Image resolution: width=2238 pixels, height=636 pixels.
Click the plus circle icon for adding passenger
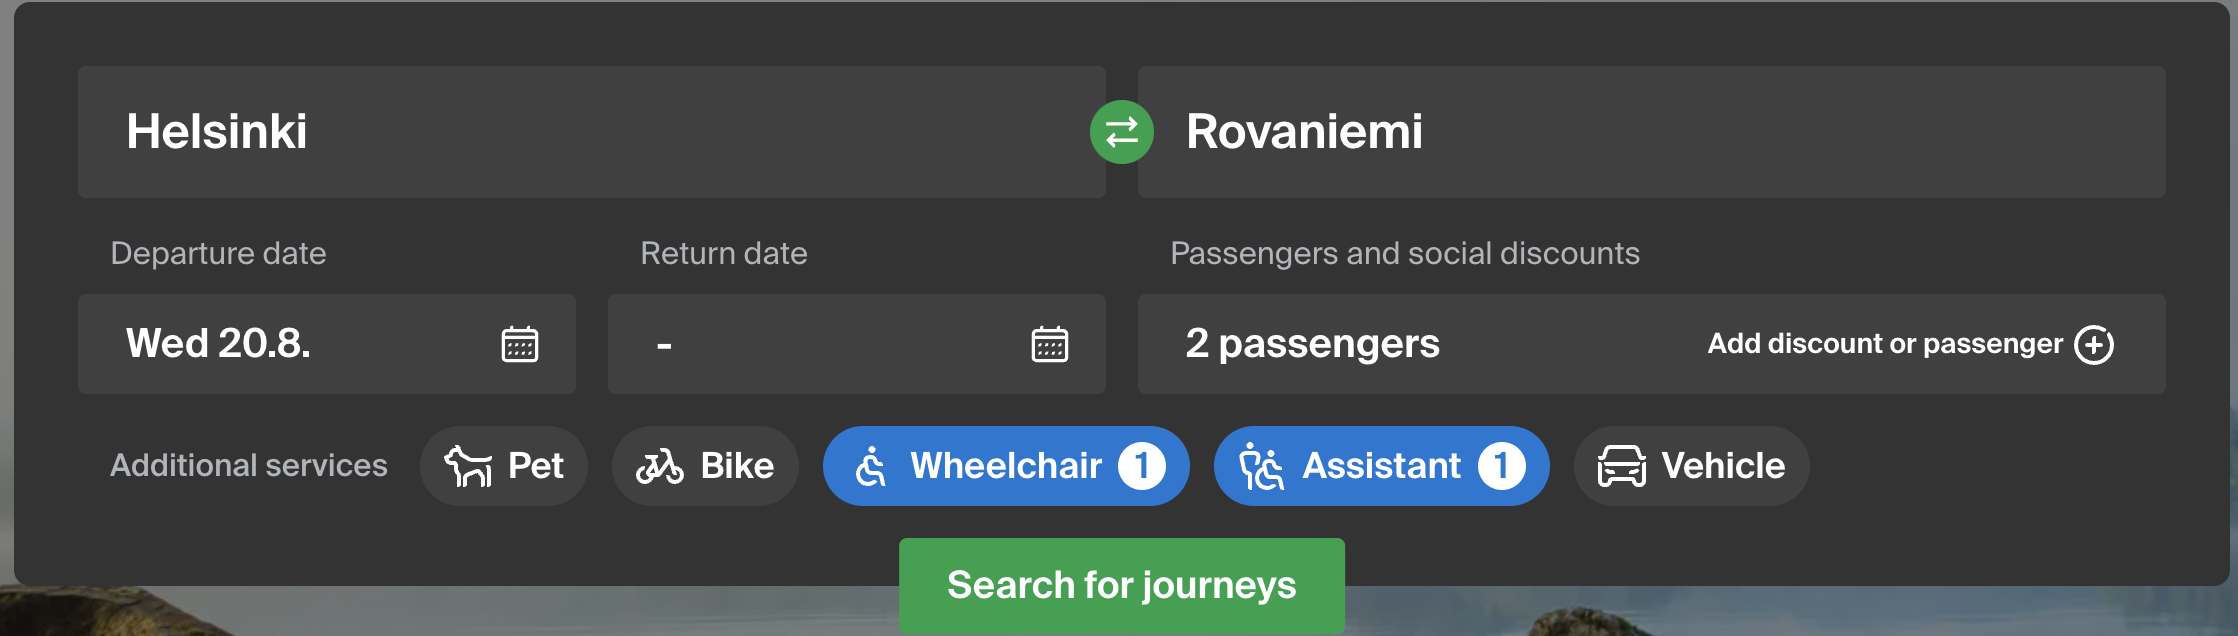click(x=2094, y=344)
